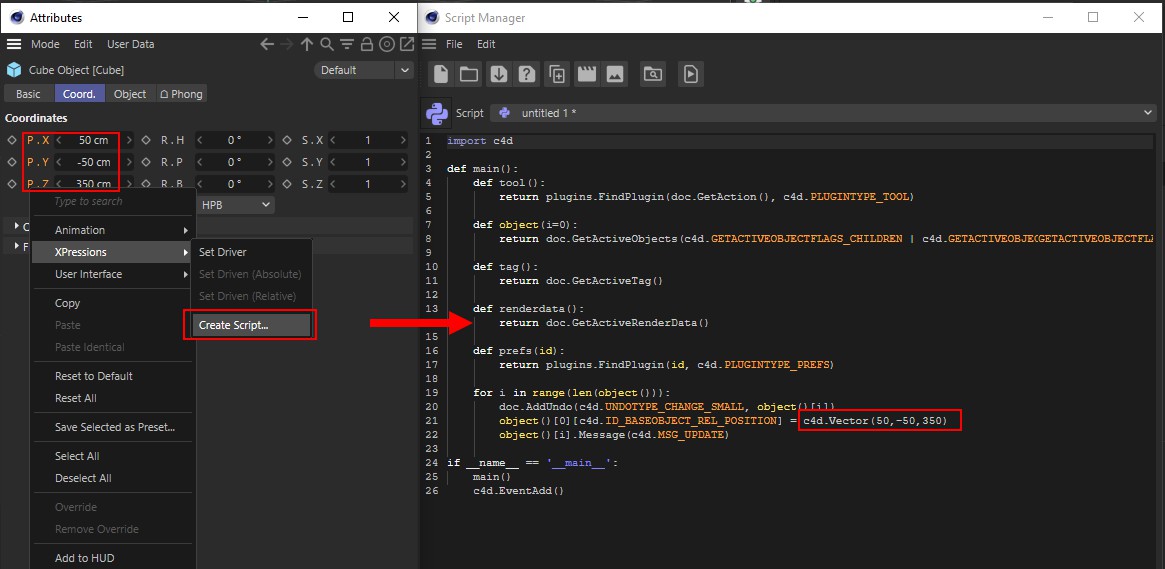Click Set Driver in XPressions submenu
Image resolution: width=1165 pixels, height=569 pixels.
pos(223,252)
